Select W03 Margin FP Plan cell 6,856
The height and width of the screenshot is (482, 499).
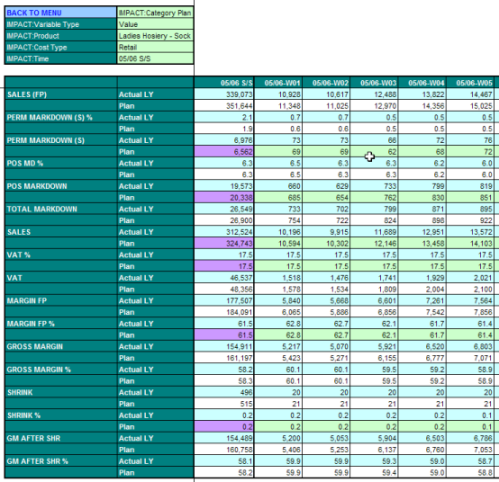point(374,312)
